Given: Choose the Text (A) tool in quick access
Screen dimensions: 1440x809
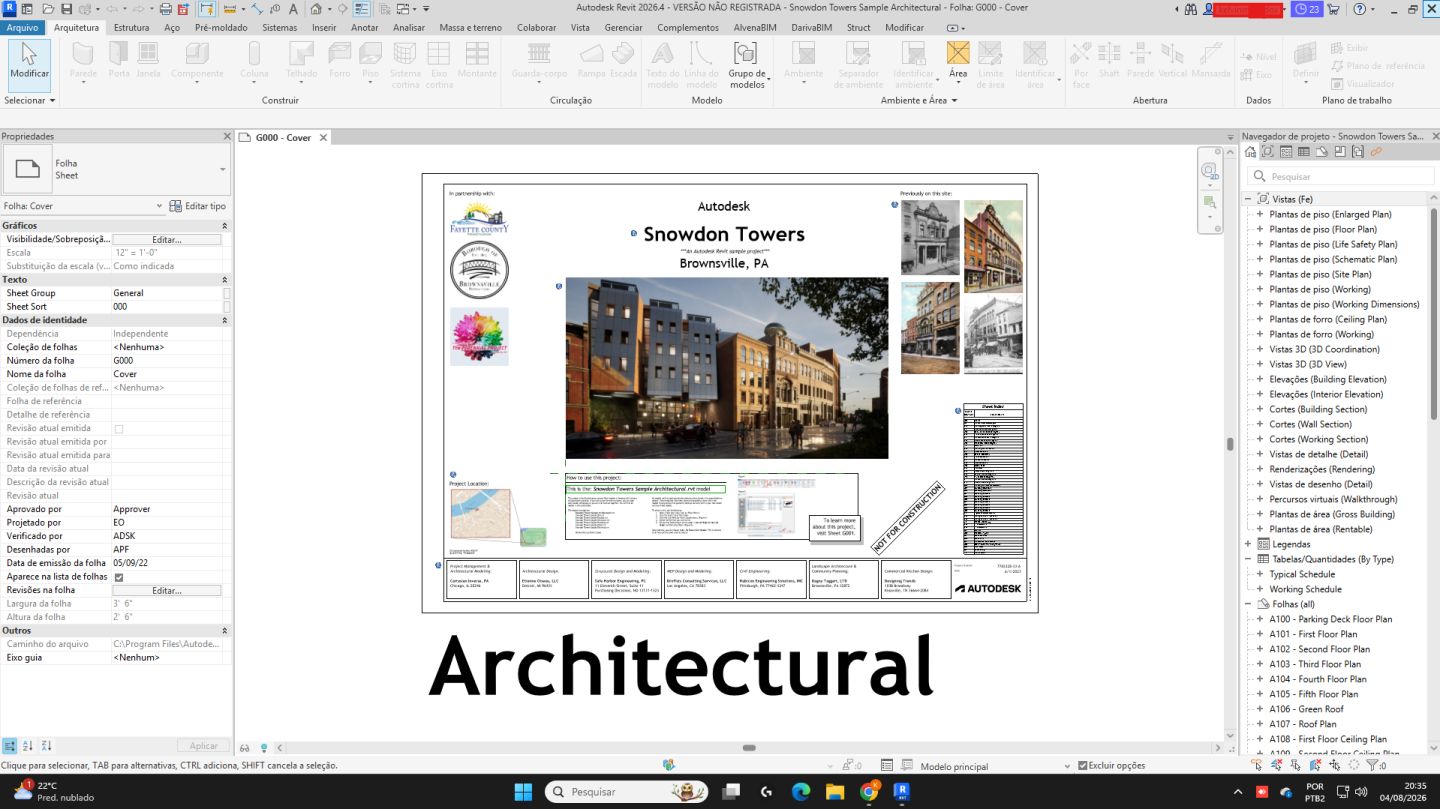Looking at the screenshot, I should [x=293, y=9].
